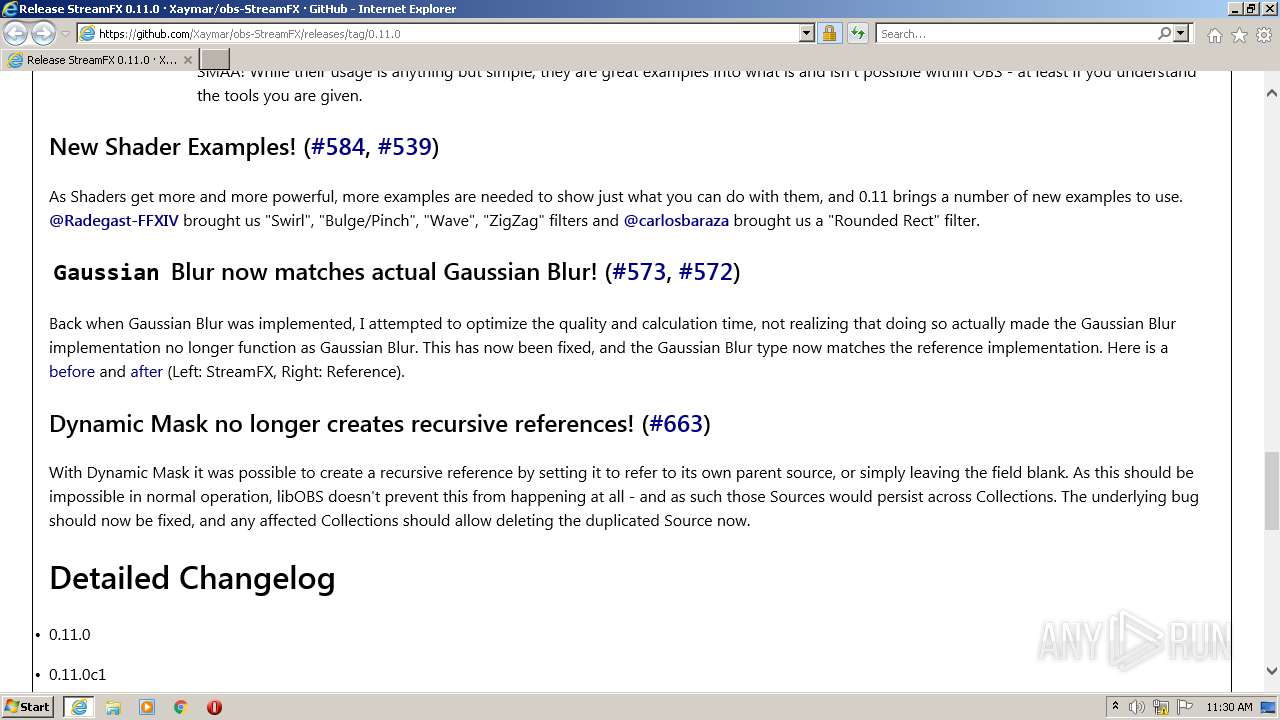Image resolution: width=1280 pixels, height=720 pixels.
Task: Click the Internet Explorer logo in the title bar
Action: point(10,9)
